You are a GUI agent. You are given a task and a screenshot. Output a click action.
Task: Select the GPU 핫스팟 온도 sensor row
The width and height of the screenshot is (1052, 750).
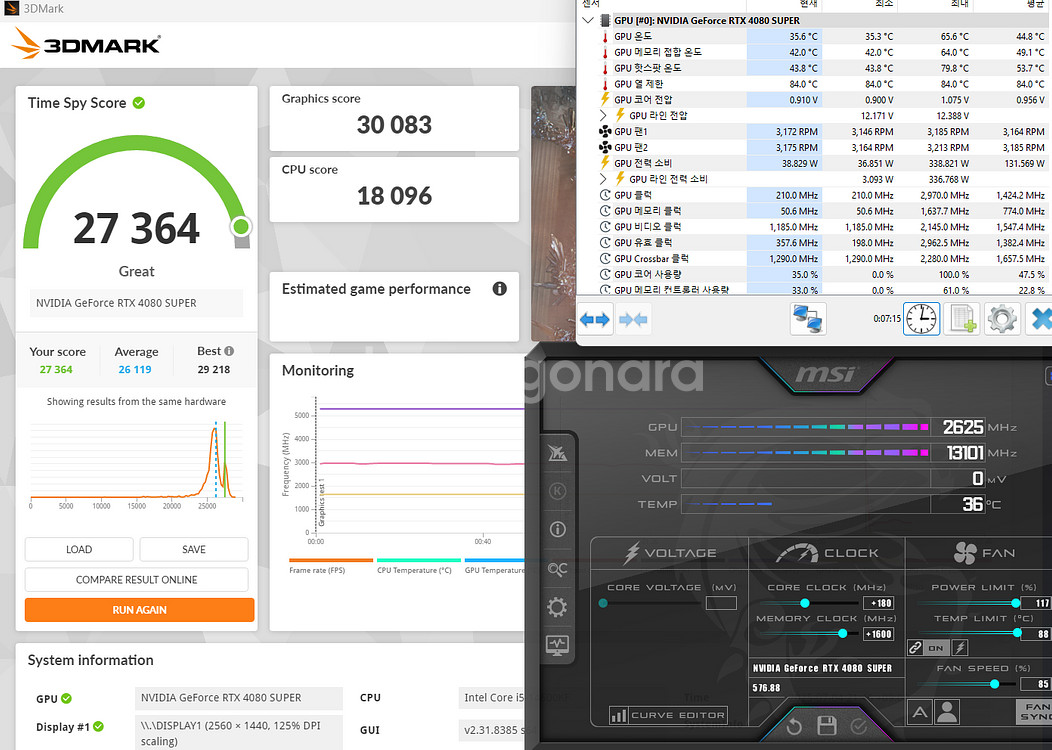tap(815, 68)
